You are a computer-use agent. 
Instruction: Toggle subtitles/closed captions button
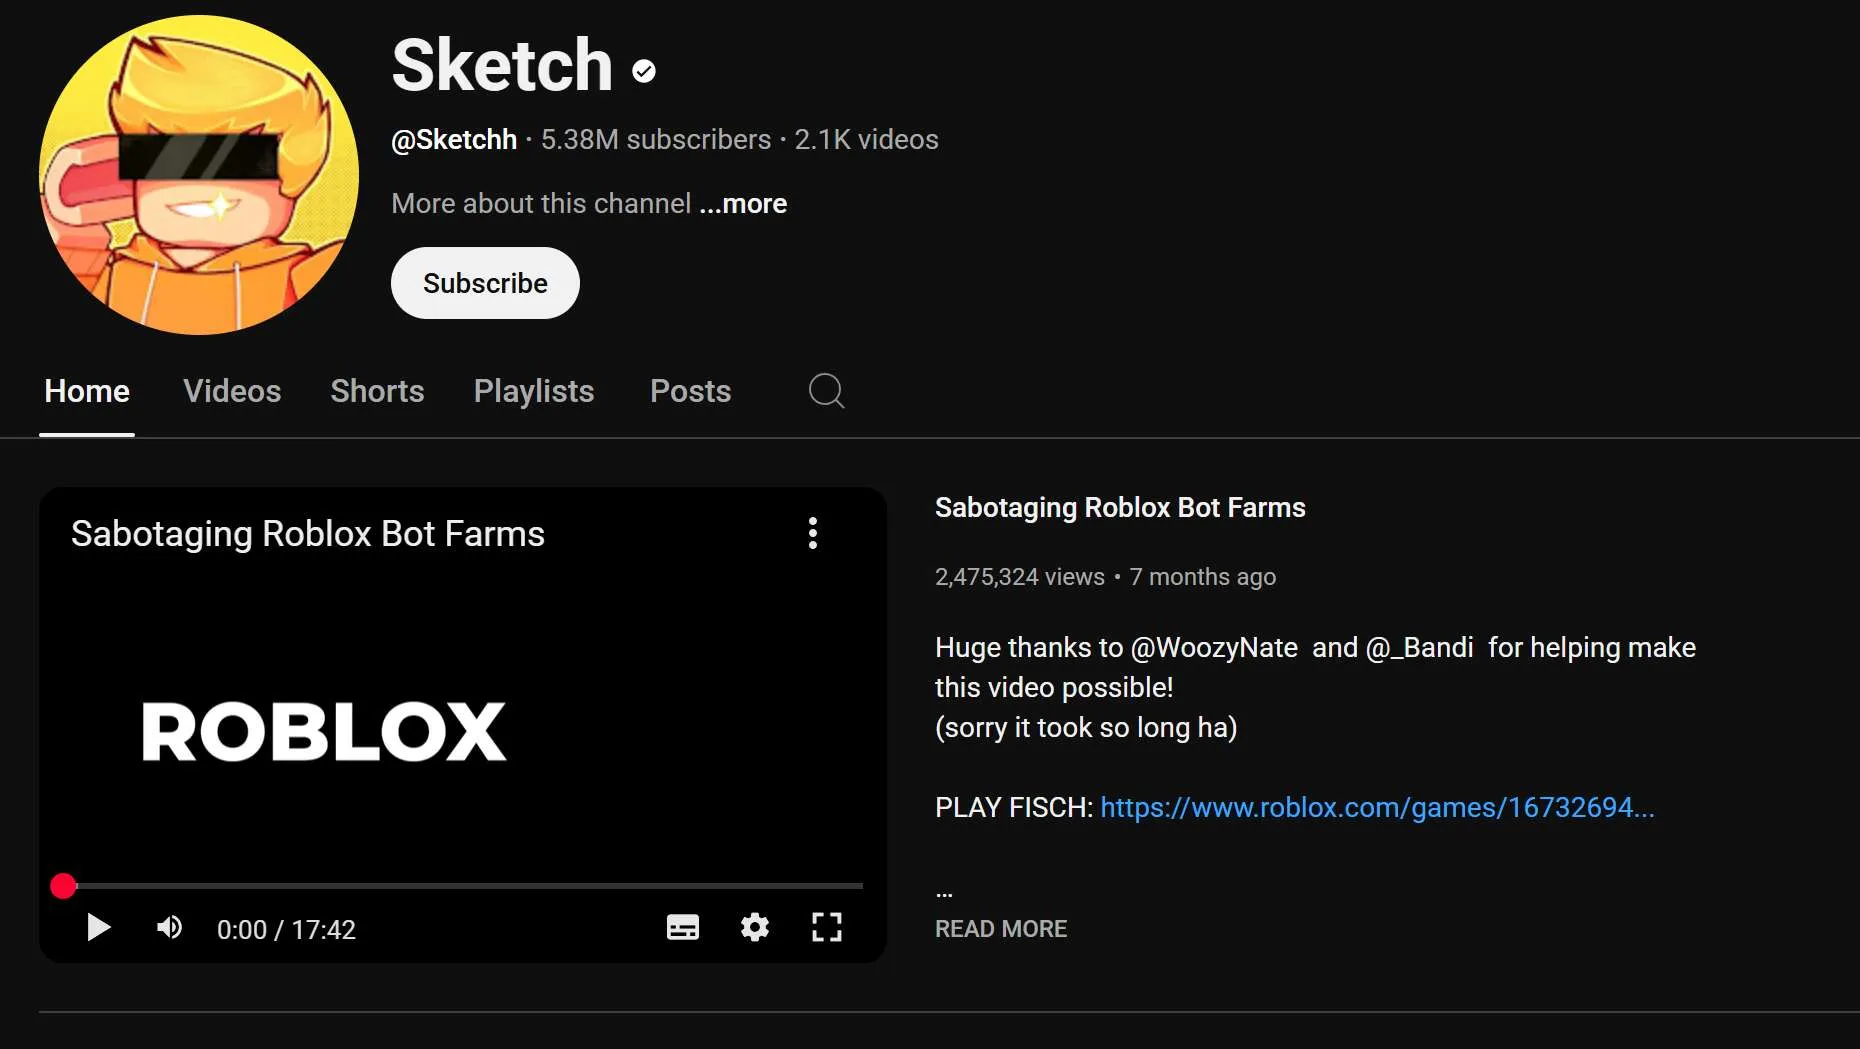683,928
